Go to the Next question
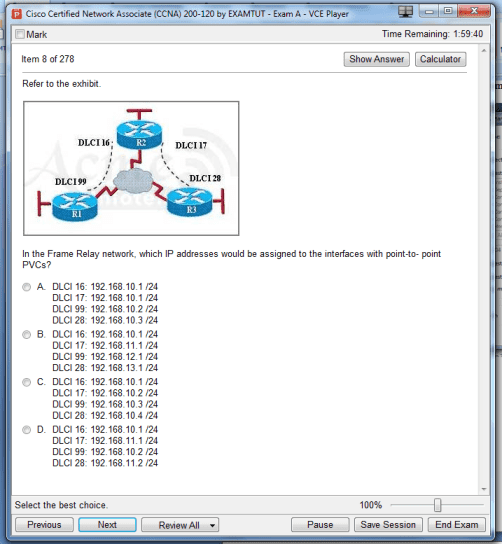Image resolution: width=502 pixels, height=544 pixels. [x=107, y=525]
